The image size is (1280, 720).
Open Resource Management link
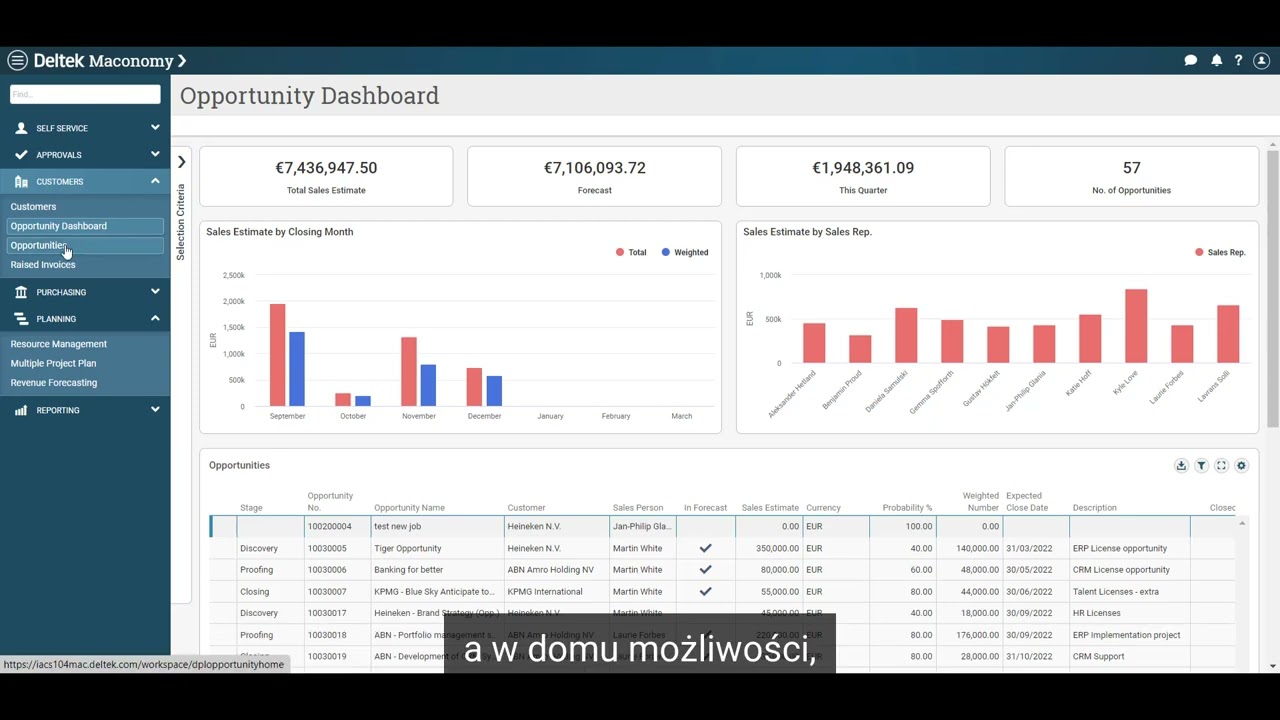click(59, 344)
